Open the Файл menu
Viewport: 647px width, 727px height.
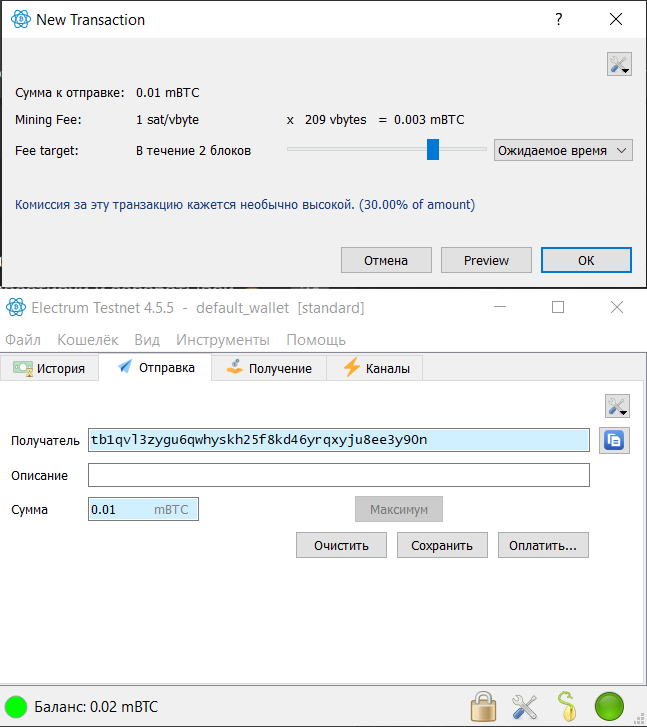click(x=23, y=340)
